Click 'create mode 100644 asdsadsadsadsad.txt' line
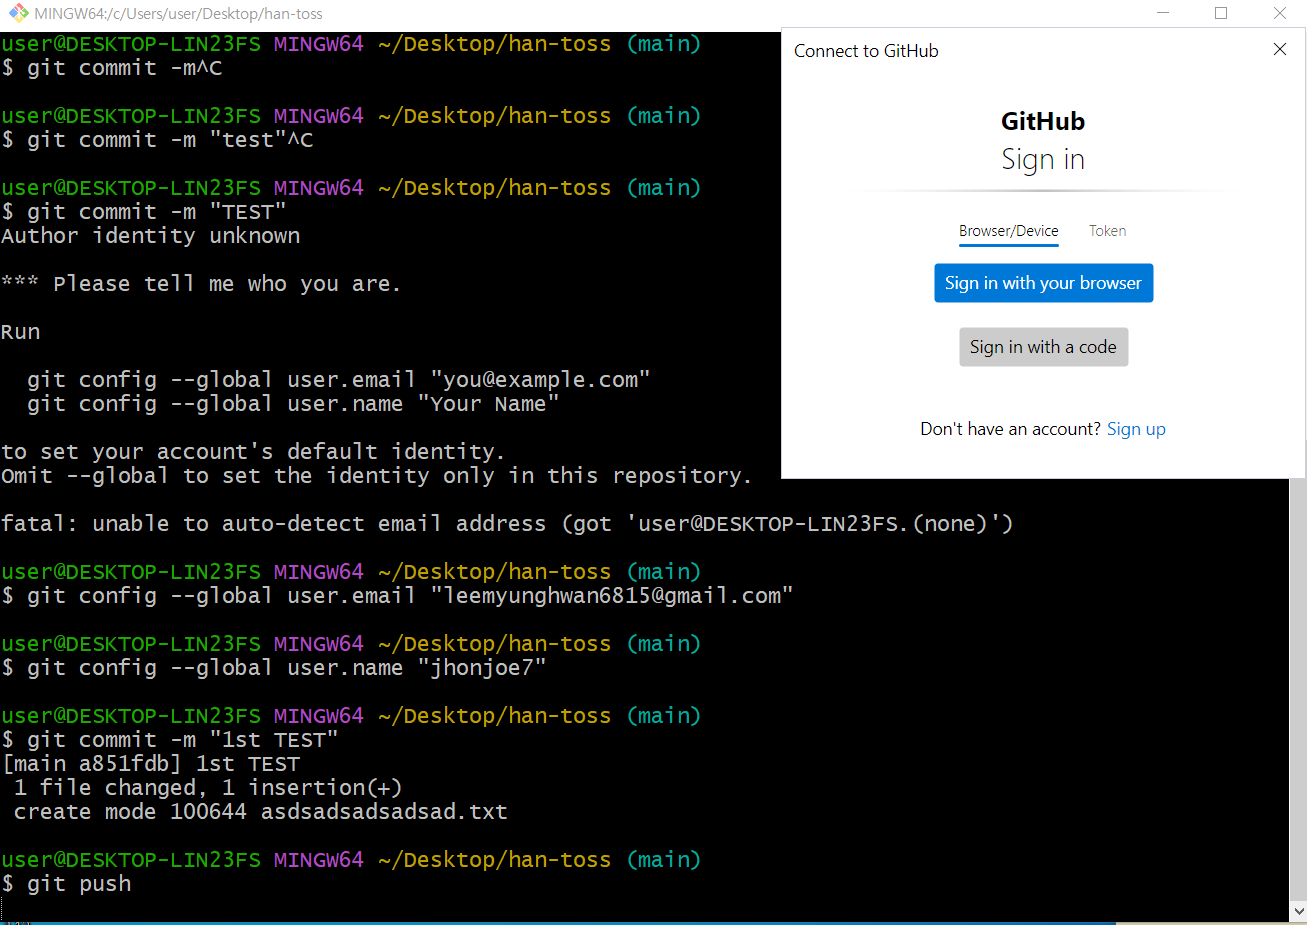Viewport: 1307px width, 925px height. 261,812
